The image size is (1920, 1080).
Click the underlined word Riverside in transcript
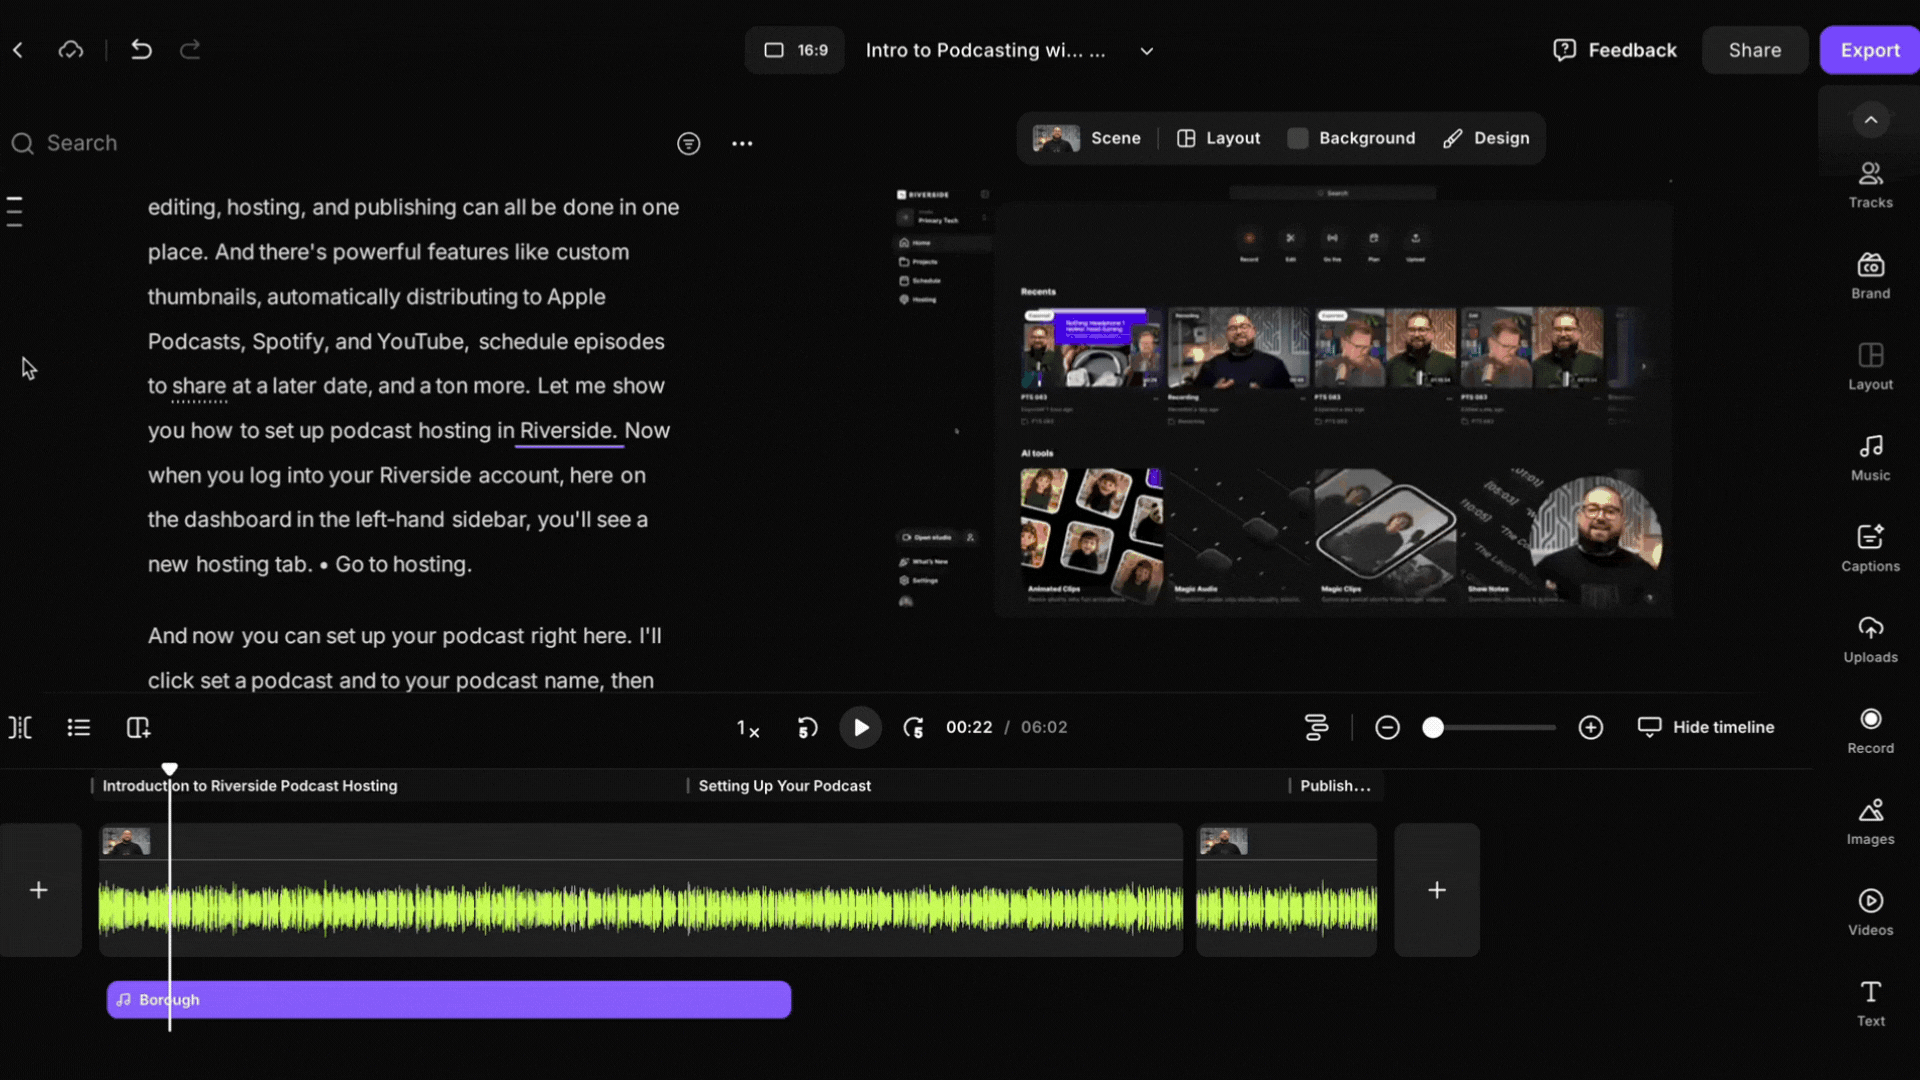point(568,431)
